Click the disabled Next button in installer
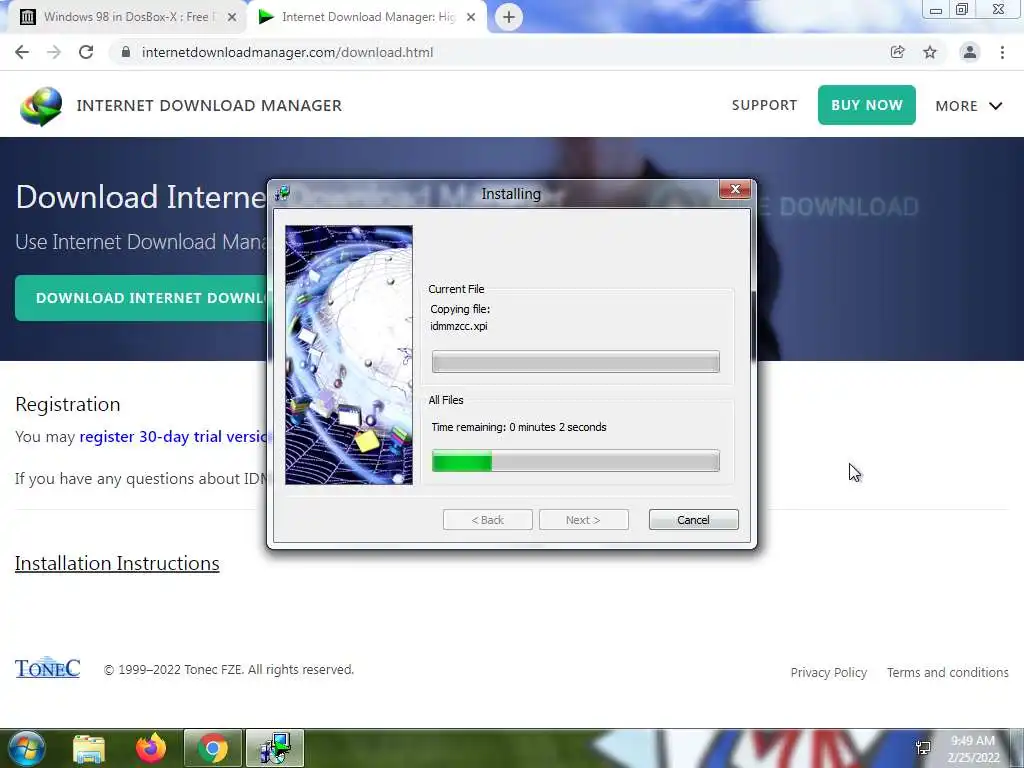 click(x=583, y=520)
